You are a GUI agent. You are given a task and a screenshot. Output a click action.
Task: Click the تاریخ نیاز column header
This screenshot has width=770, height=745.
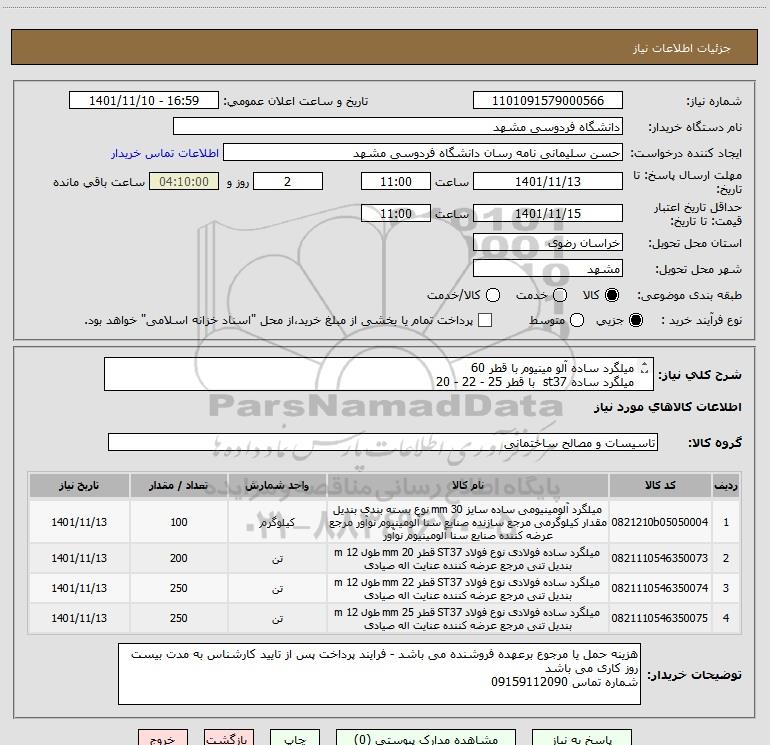click(x=79, y=485)
